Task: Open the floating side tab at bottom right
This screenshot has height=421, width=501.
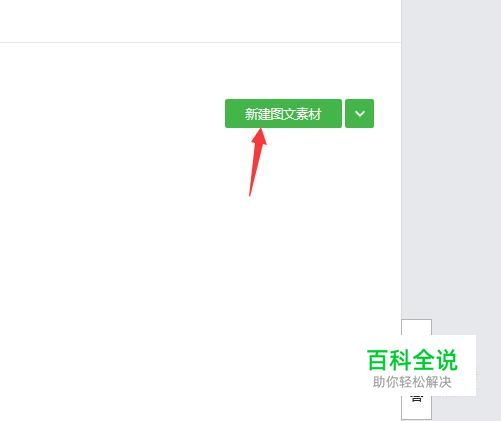Action: (x=416, y=369)
